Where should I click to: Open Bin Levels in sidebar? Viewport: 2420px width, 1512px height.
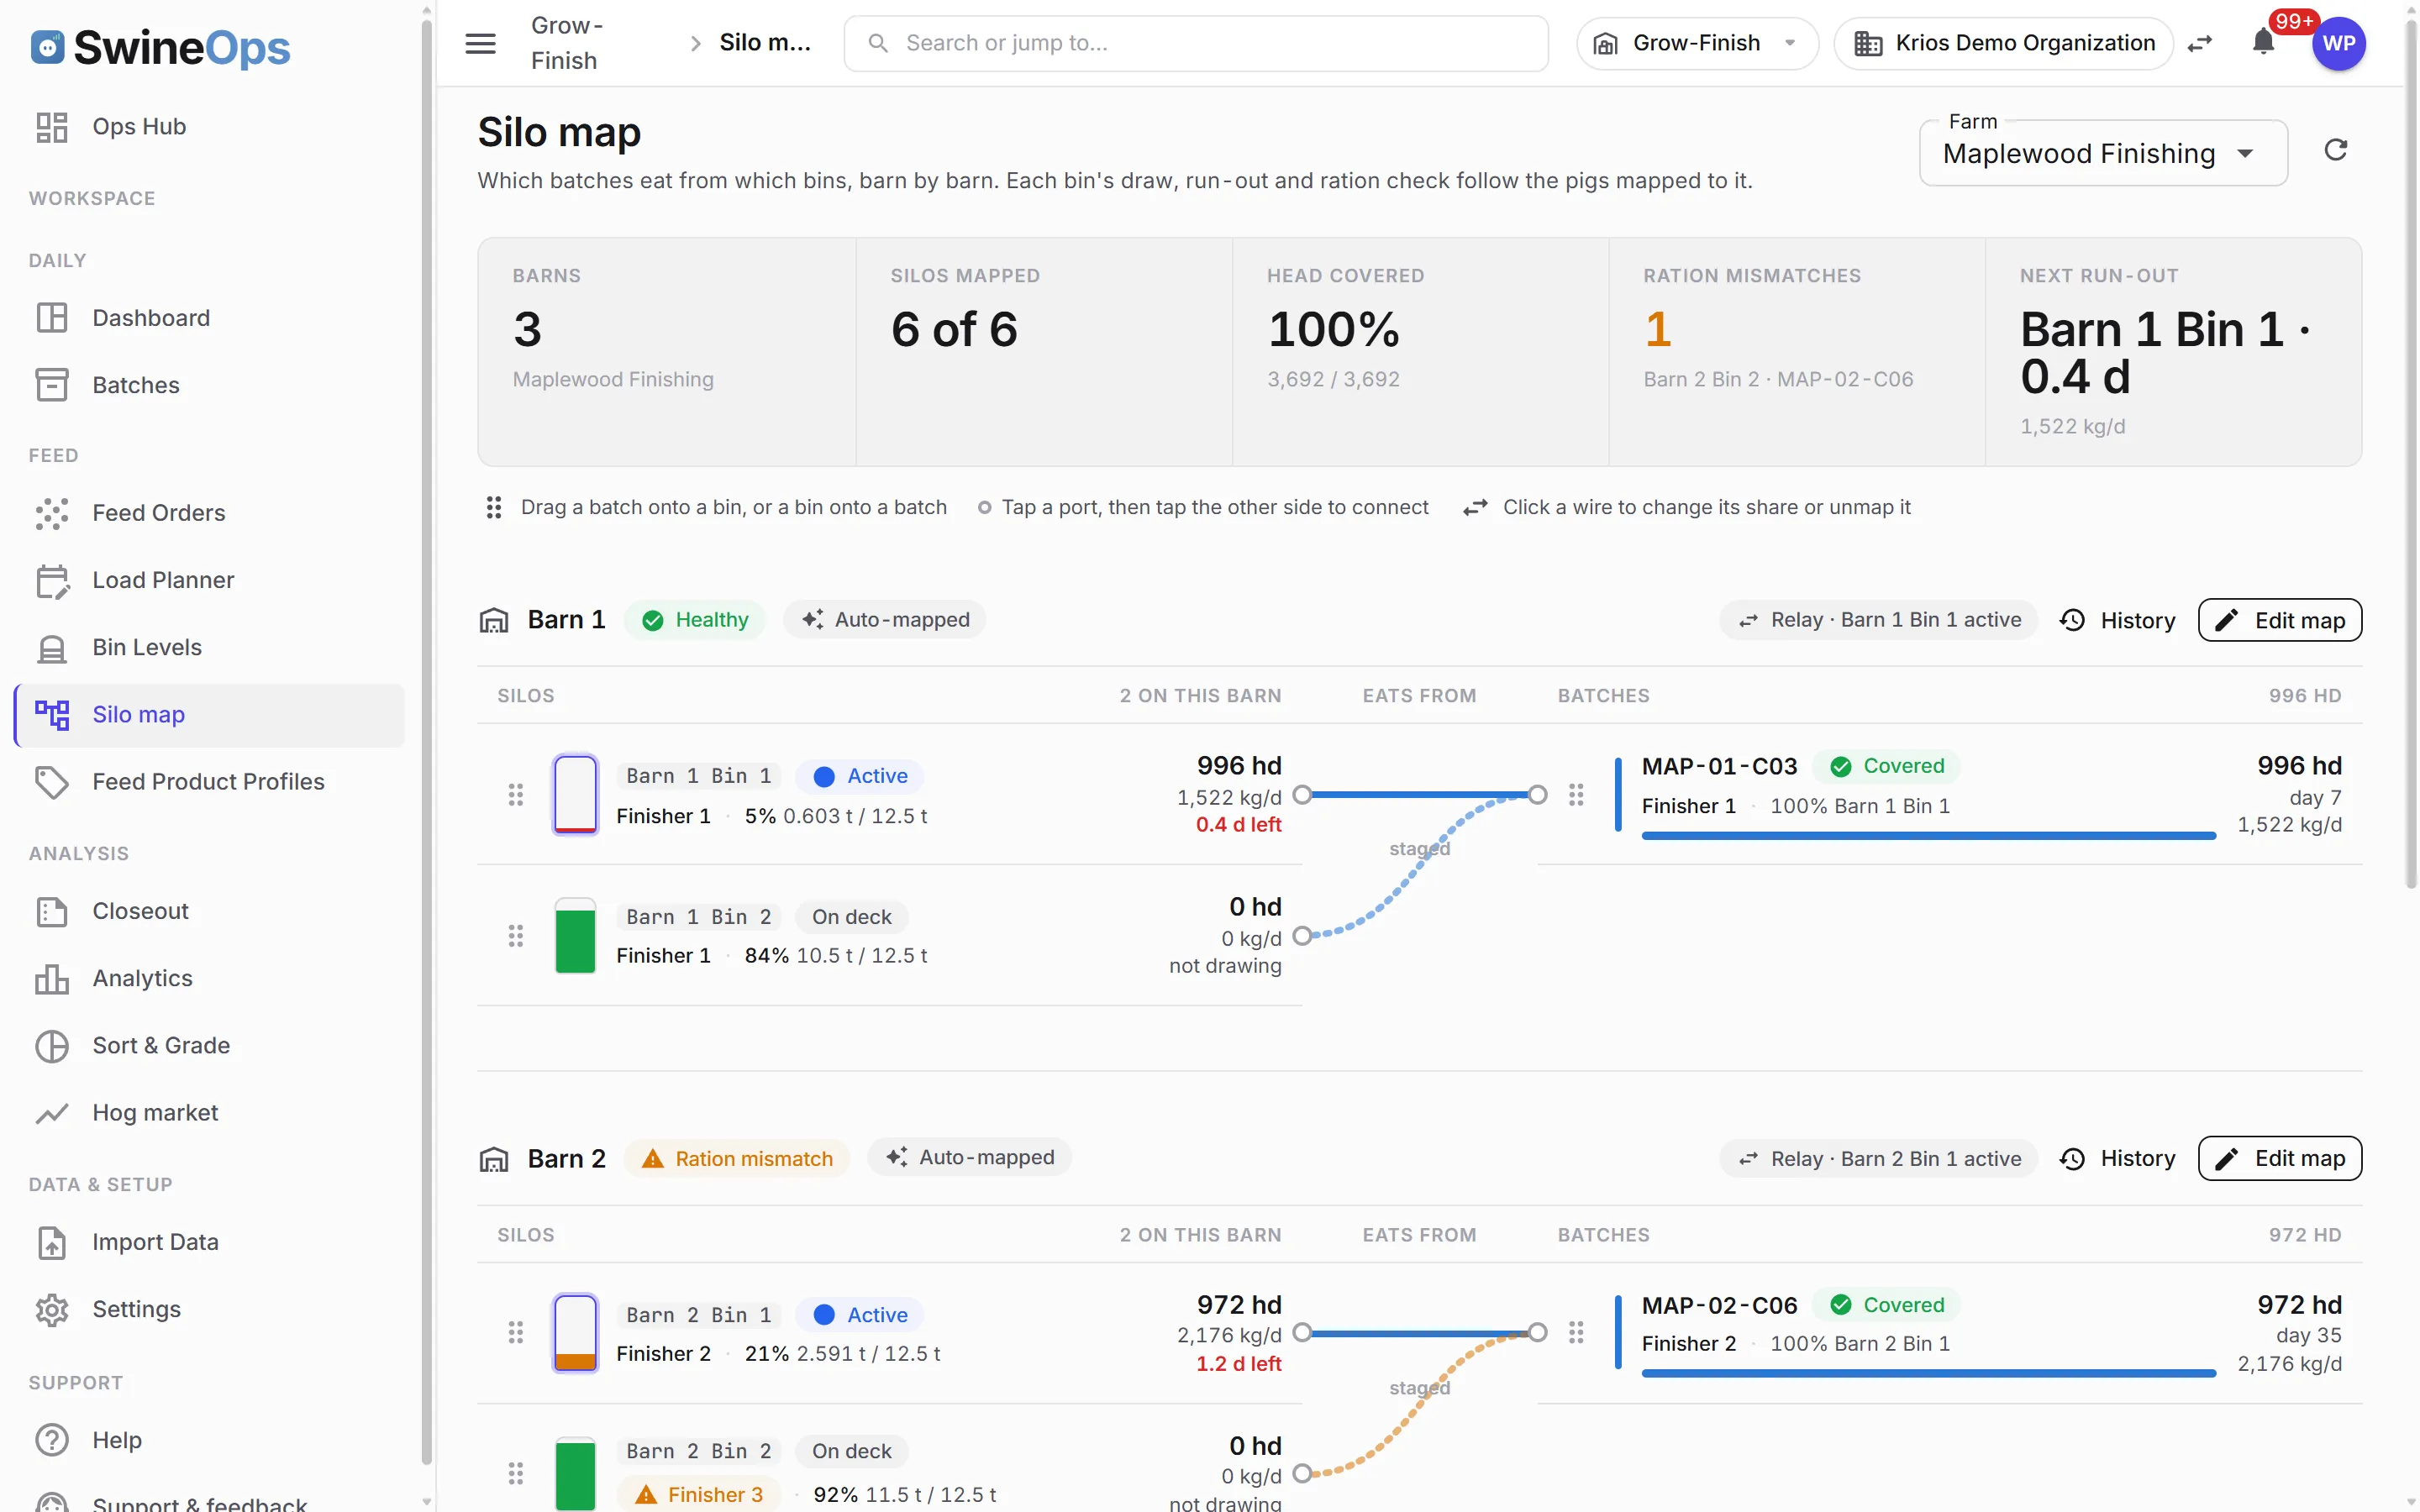tap(209, 647)
